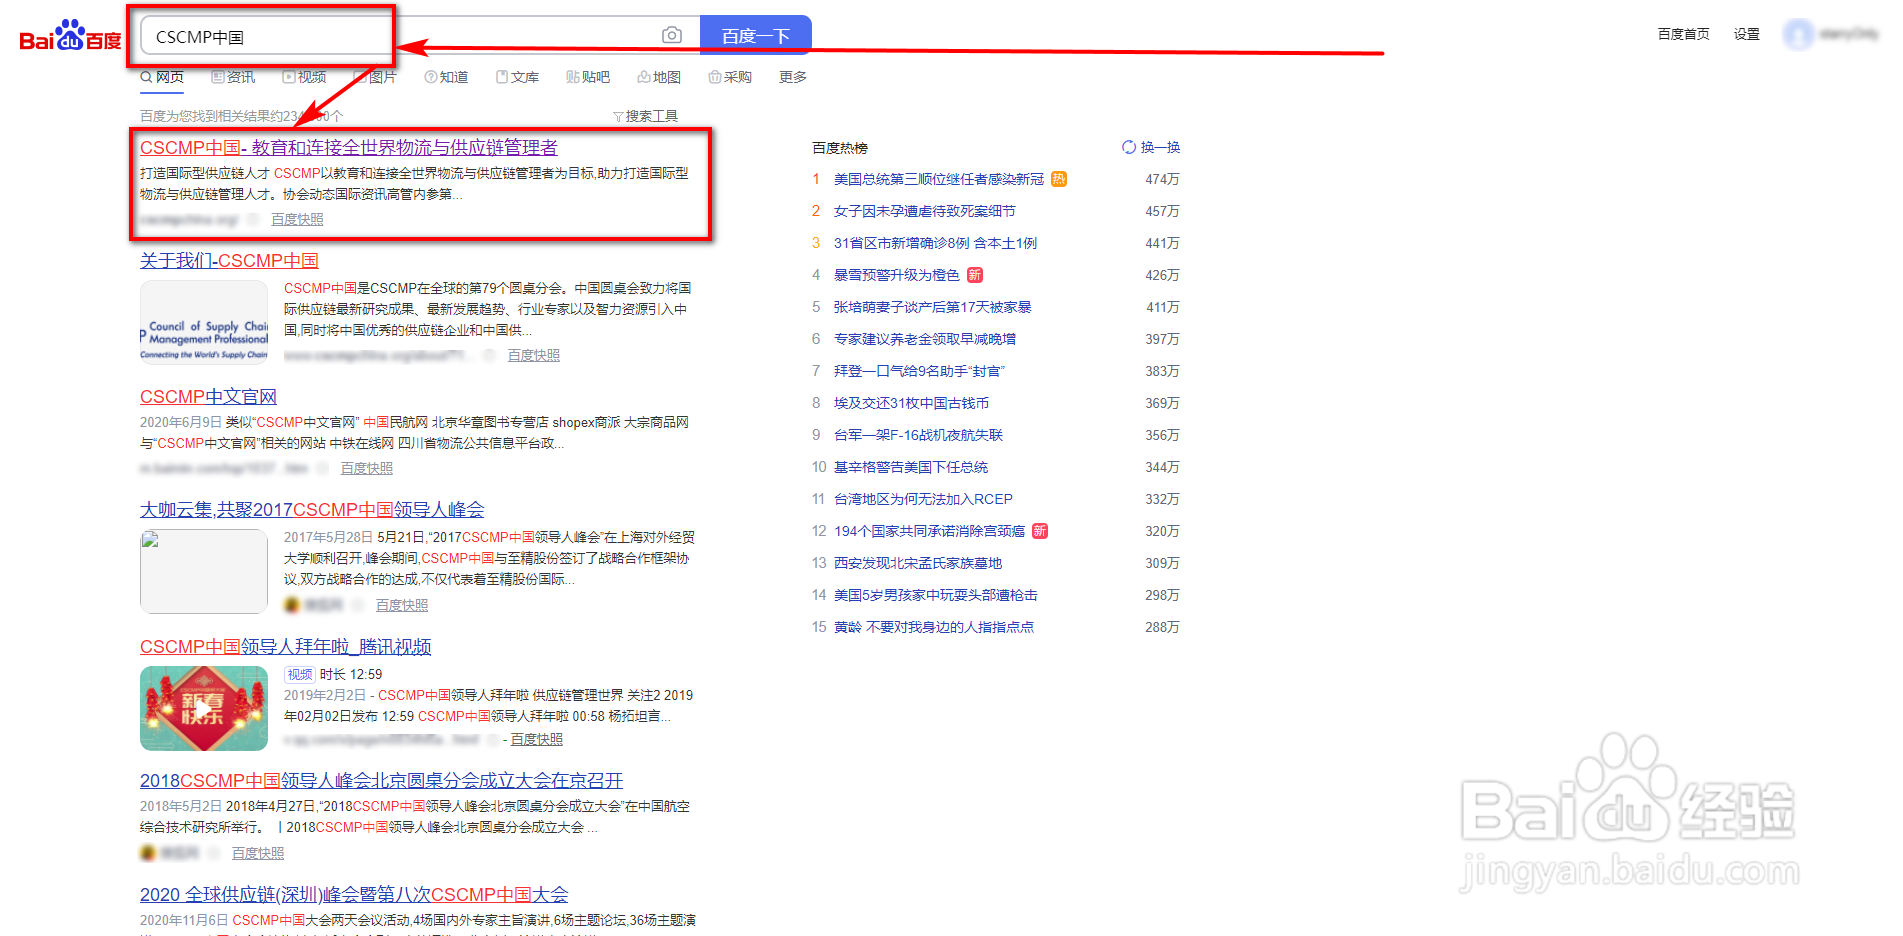Screen dimensions: 1903x936
Task: Click the 新 badge beside 暴雪预警 item
Action: pyautogui.click(x=975, y=275)
